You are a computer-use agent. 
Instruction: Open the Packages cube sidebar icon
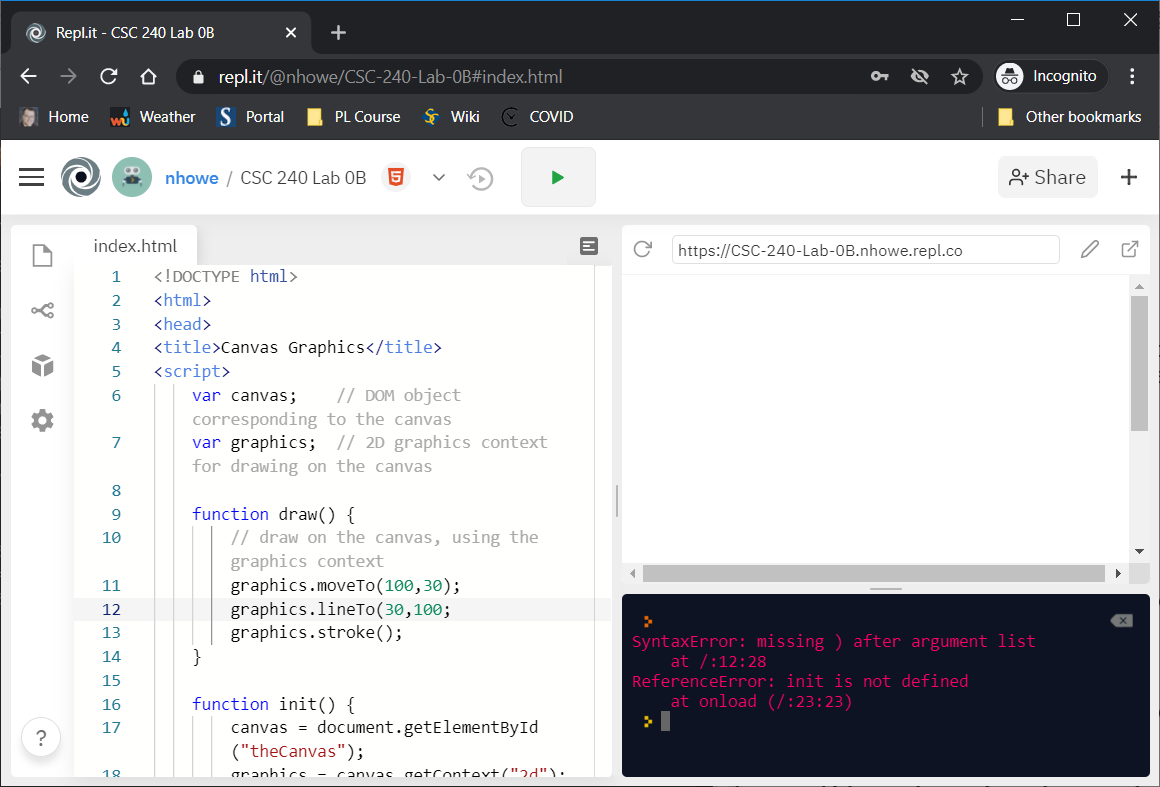pyautogui.click(x=42, y=365)
